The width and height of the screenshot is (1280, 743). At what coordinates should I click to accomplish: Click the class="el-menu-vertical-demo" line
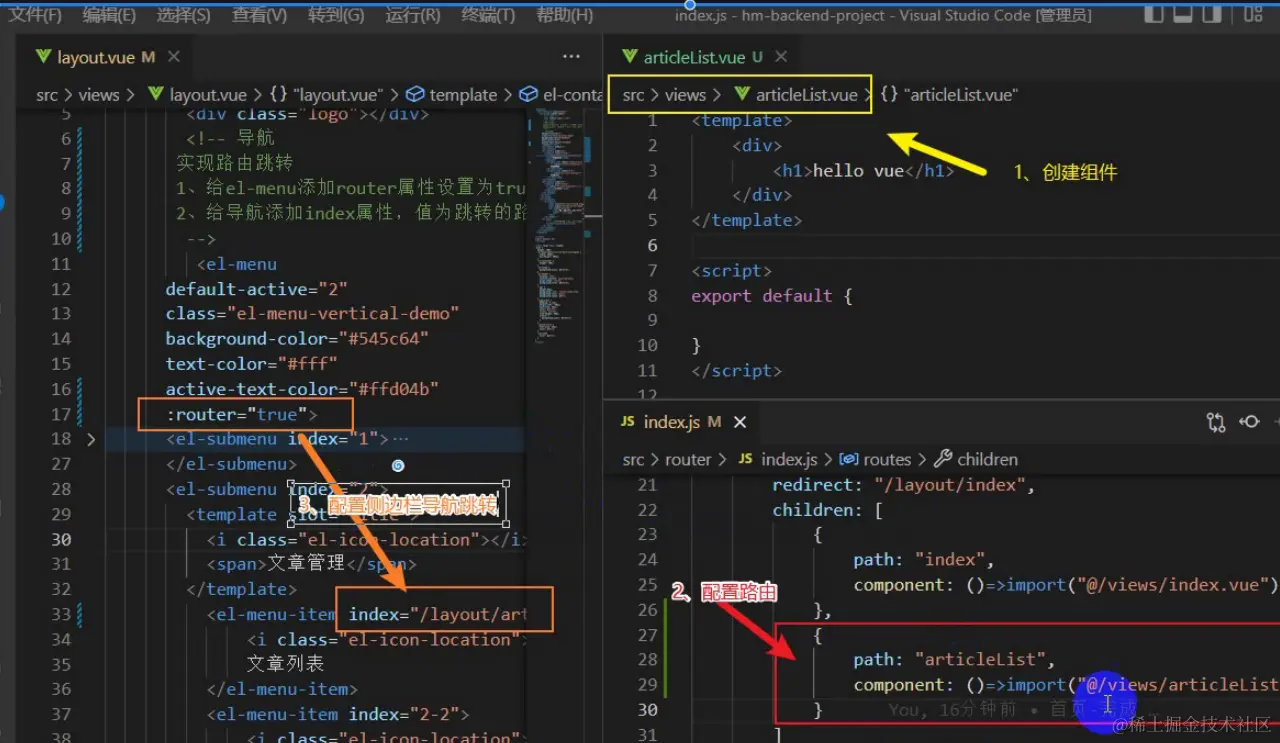coord(312,314)
